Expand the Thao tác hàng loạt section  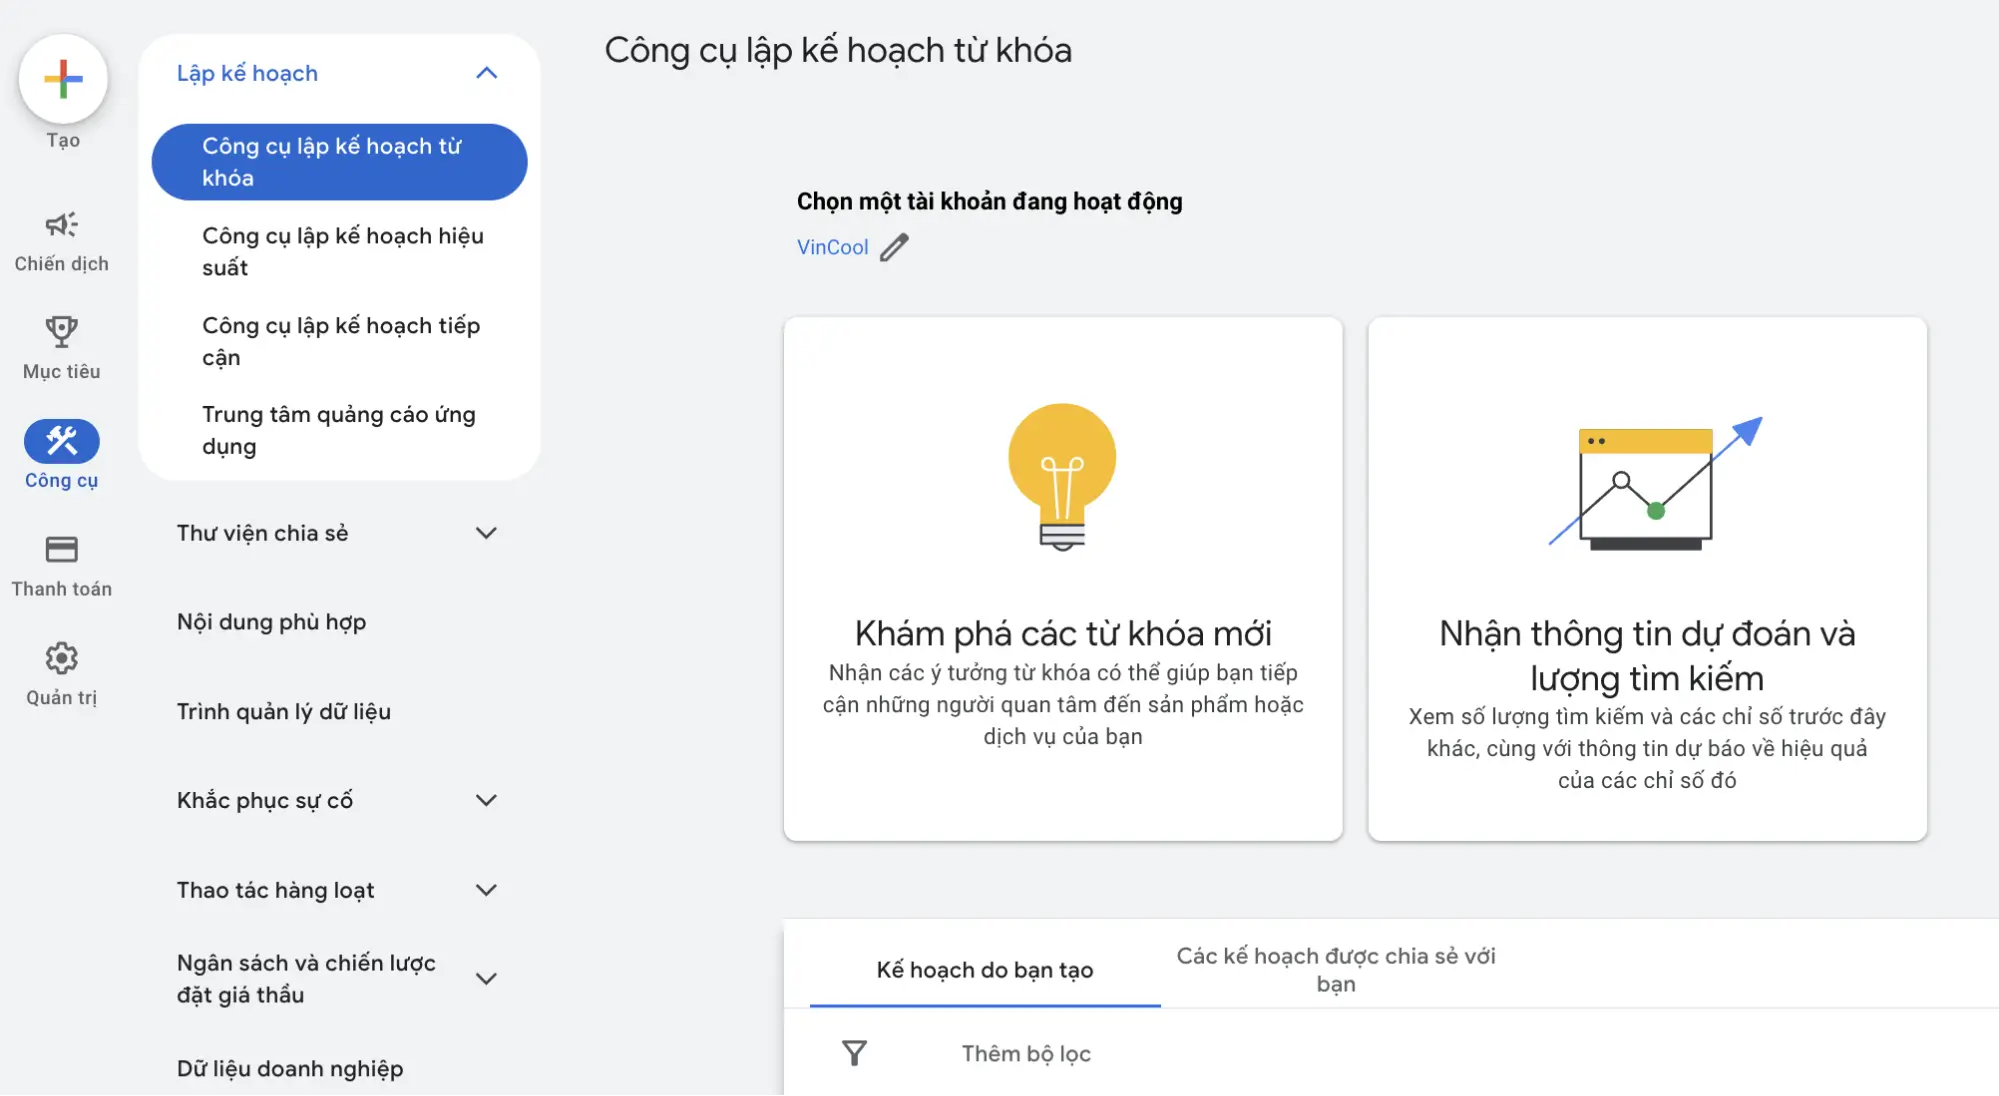tap(486, 890)
